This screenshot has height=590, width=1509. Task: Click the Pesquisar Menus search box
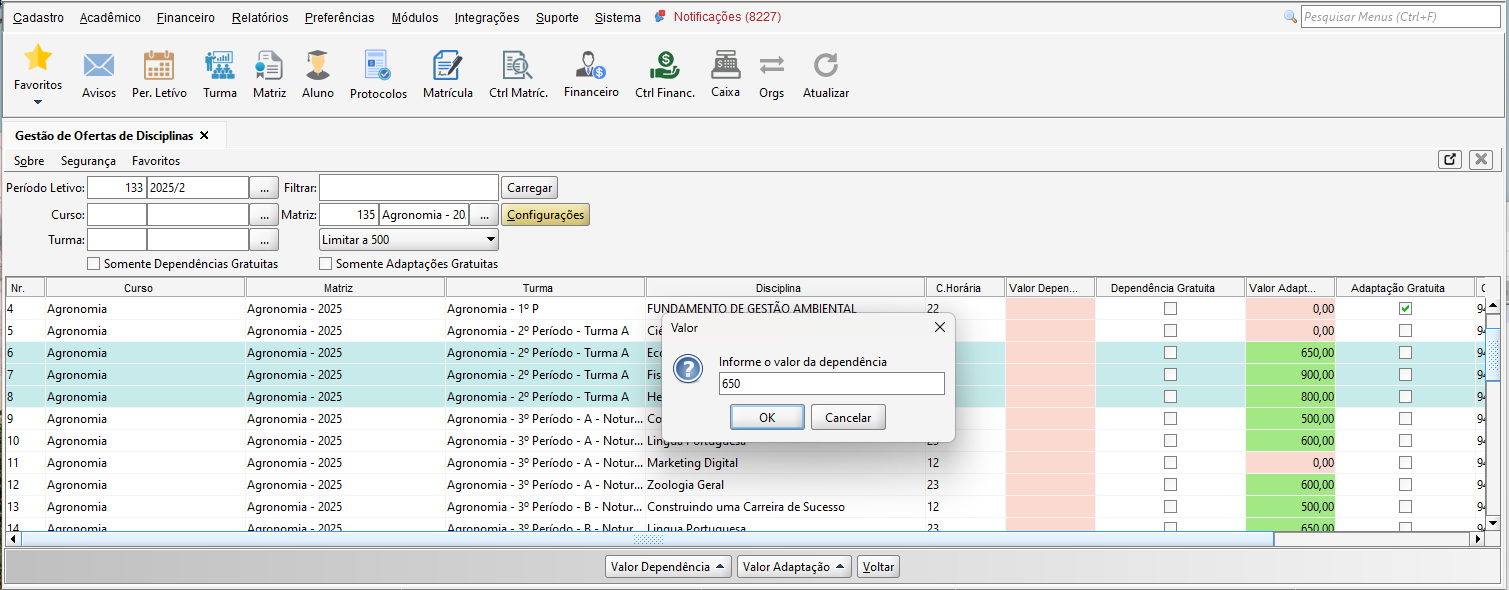pyautogui.click(x=1401, y=17)
